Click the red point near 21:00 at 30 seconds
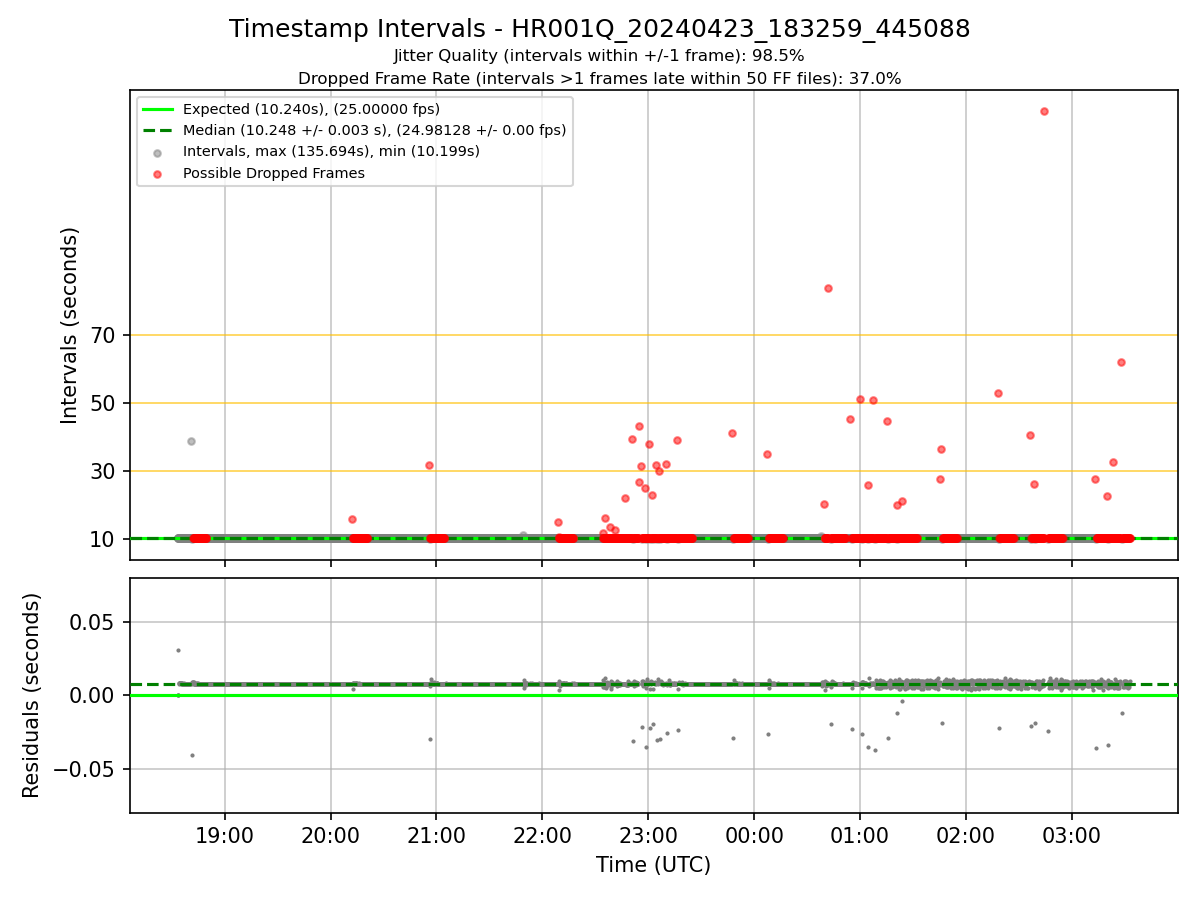Image resolution: width=1200 pixels, height=900 pixels. tap(429, 465)
